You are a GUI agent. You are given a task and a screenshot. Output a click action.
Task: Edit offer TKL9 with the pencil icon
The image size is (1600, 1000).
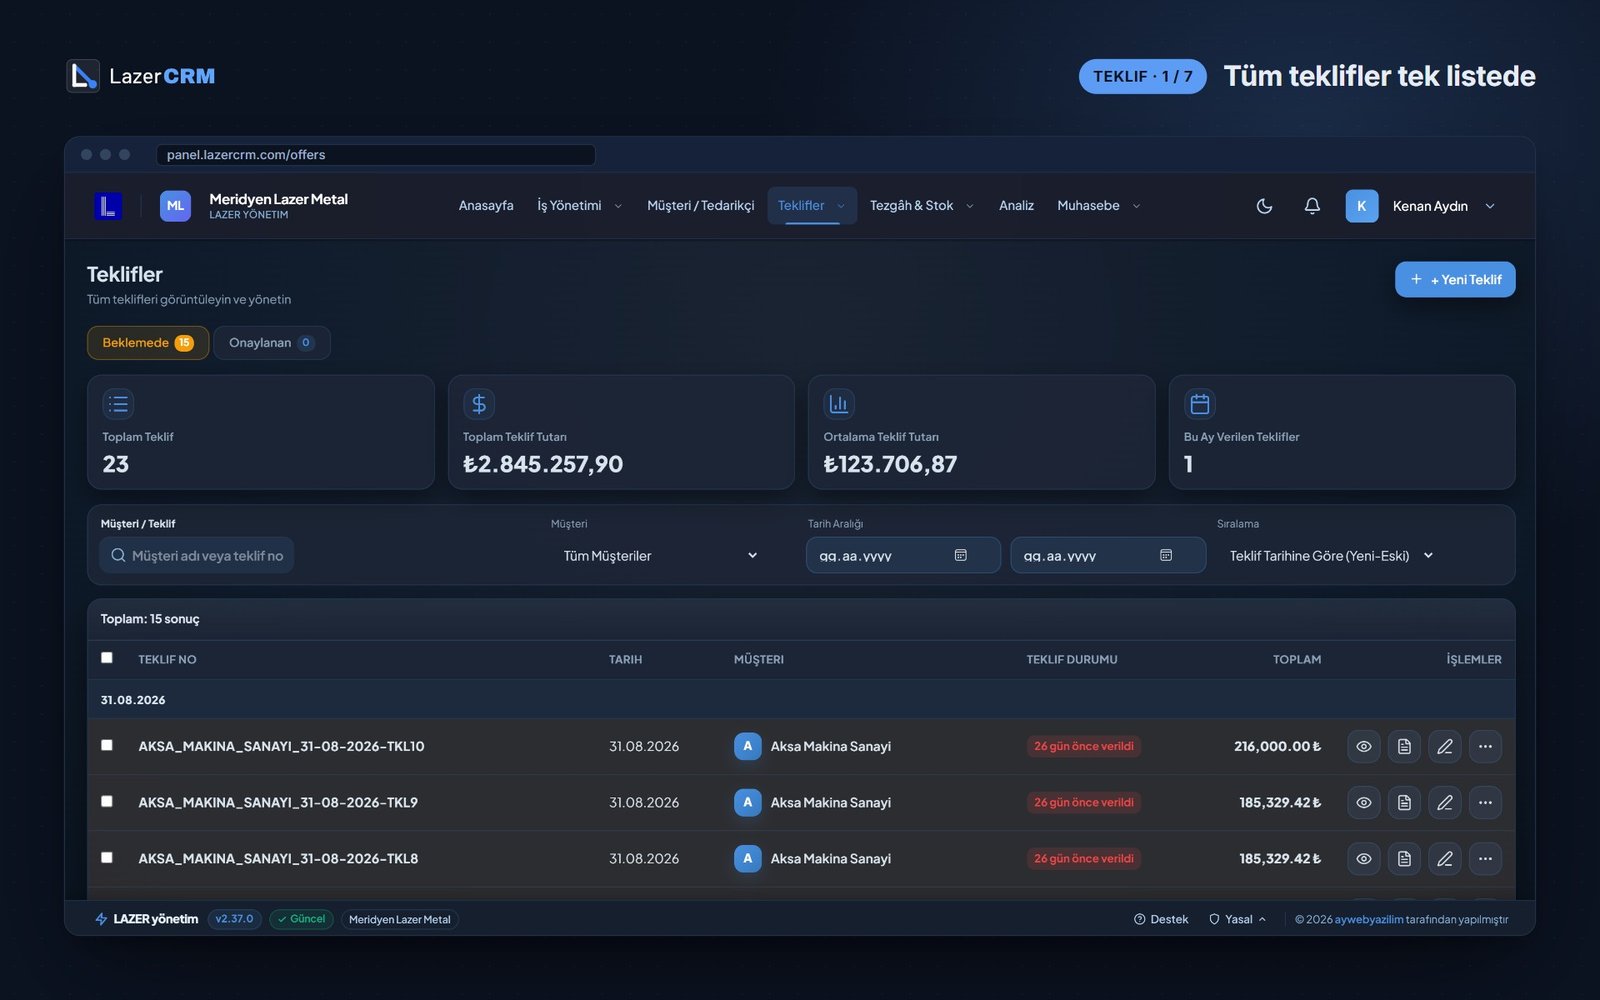[x=1445, y=802]
